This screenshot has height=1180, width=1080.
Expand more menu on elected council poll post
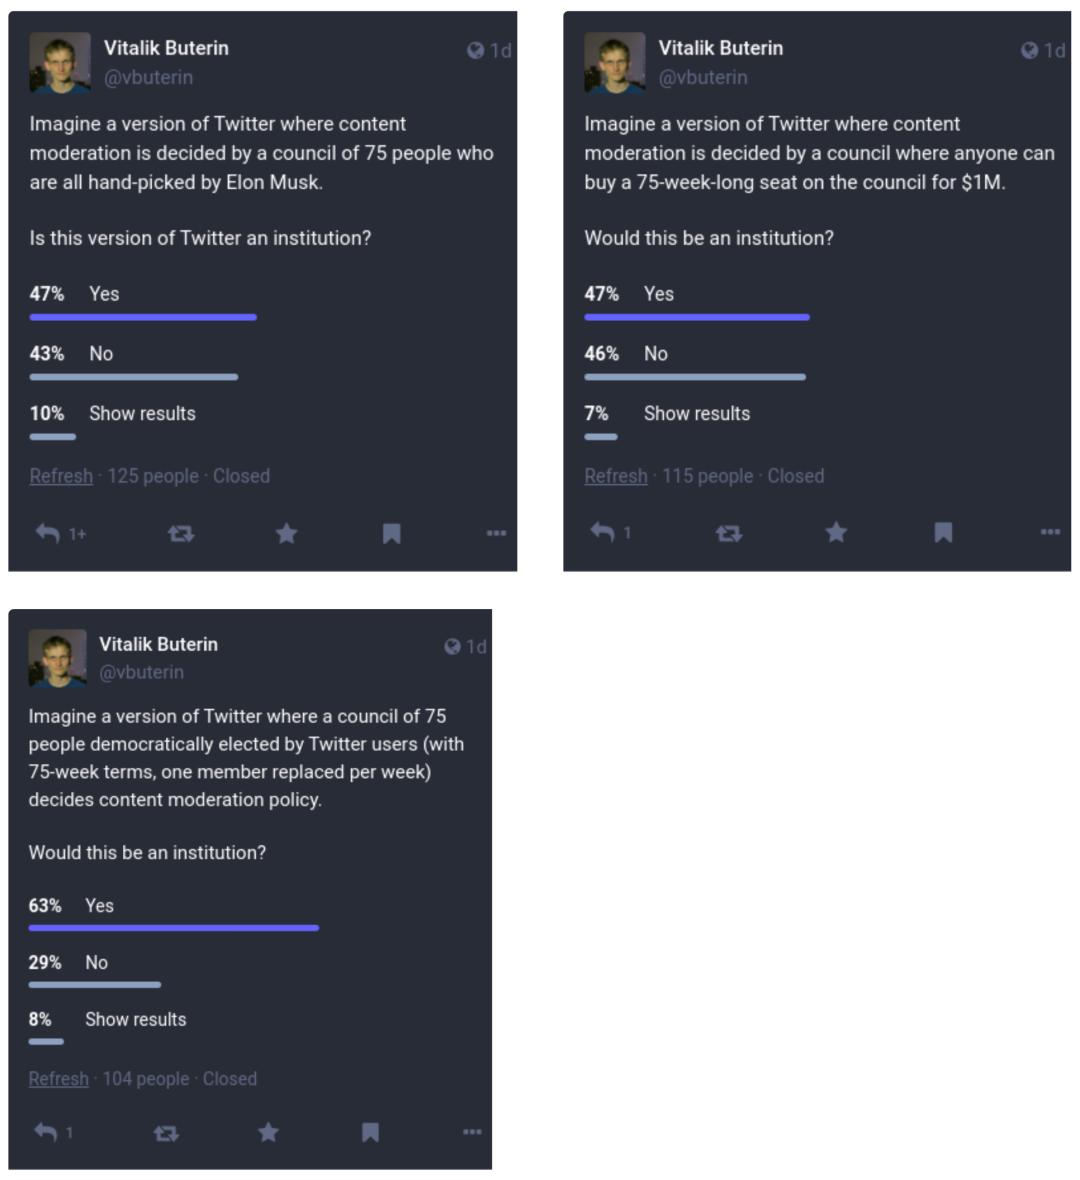[x=472, y=1132]
